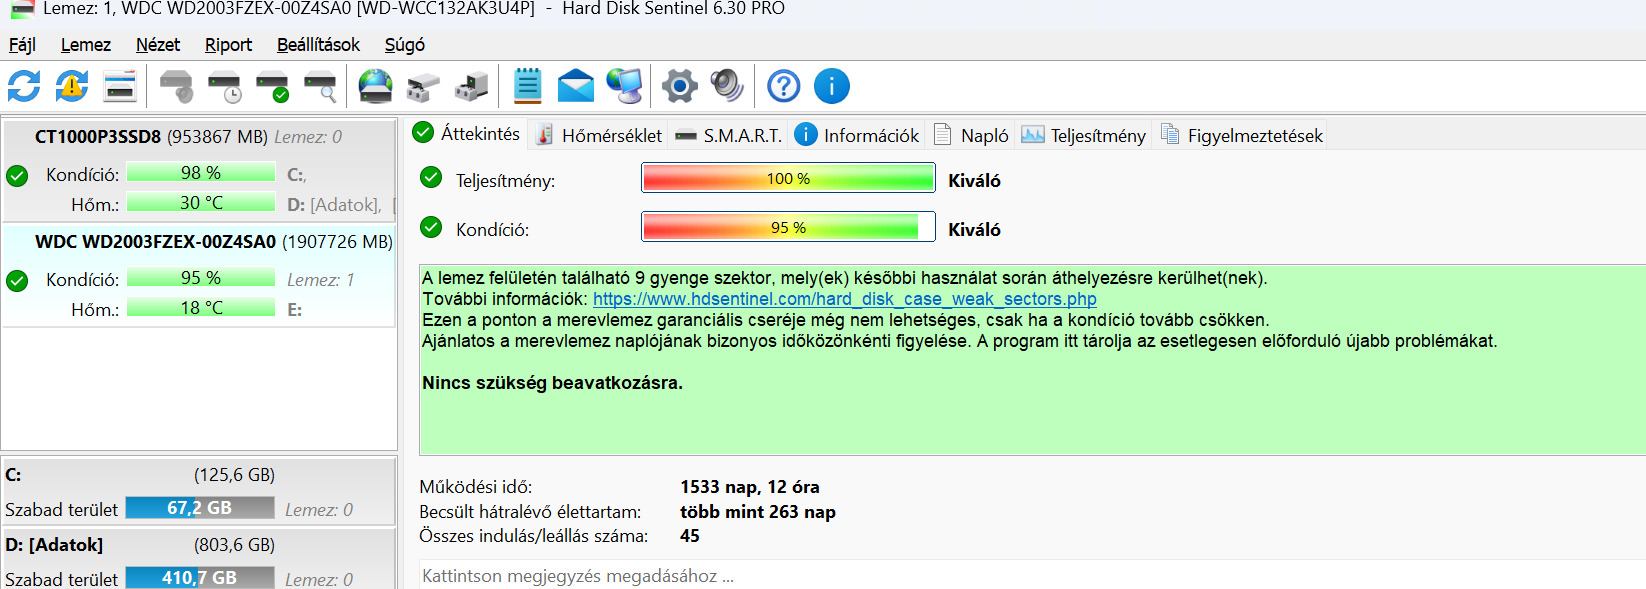Click the 410,7 GB free space bar
The height and width of the screenshot is (589, 1646).
(x=200, y=578)
